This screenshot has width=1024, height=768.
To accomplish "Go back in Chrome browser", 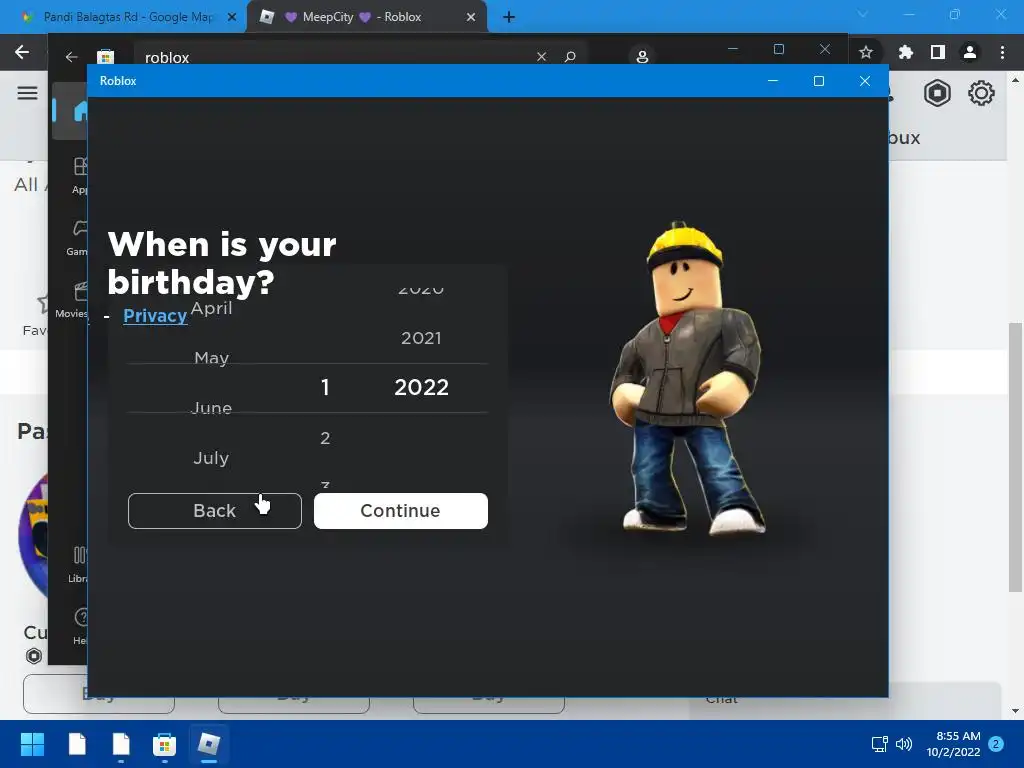I will tap(22, 52).
